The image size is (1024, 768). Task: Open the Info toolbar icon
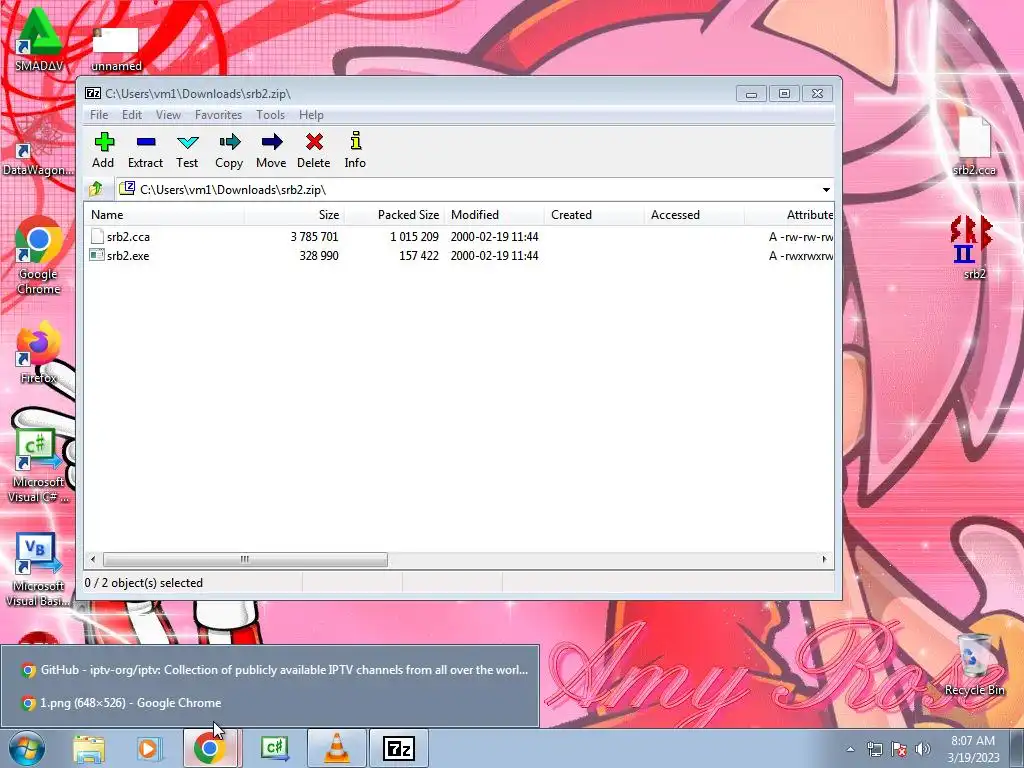[x=355, y=150]
